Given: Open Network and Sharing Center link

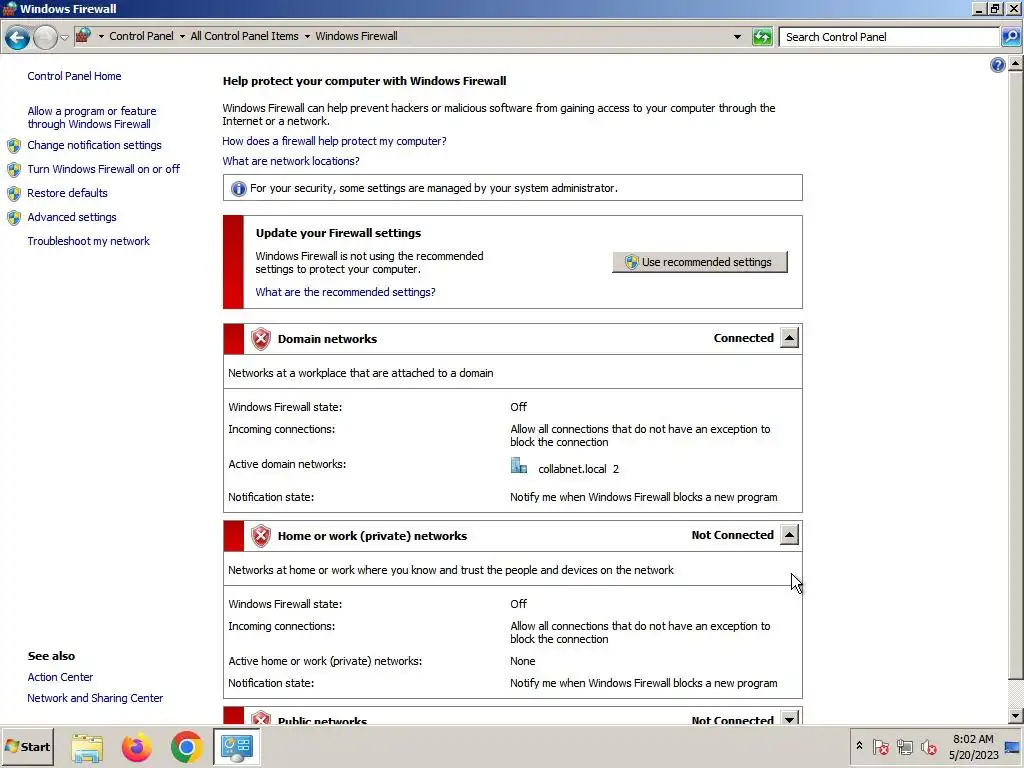Looking at the screenshot, I should (x=95, y=698).
